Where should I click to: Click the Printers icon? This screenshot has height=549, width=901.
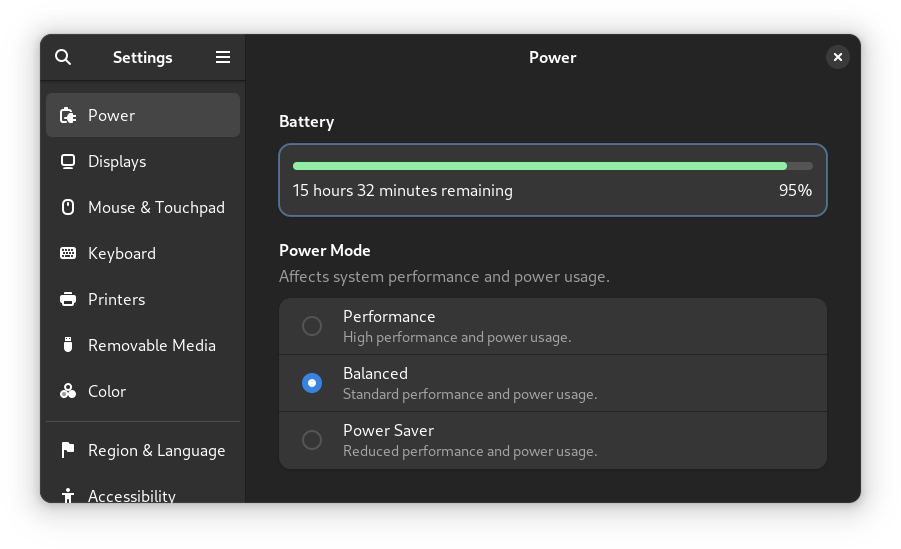point(68,299)
